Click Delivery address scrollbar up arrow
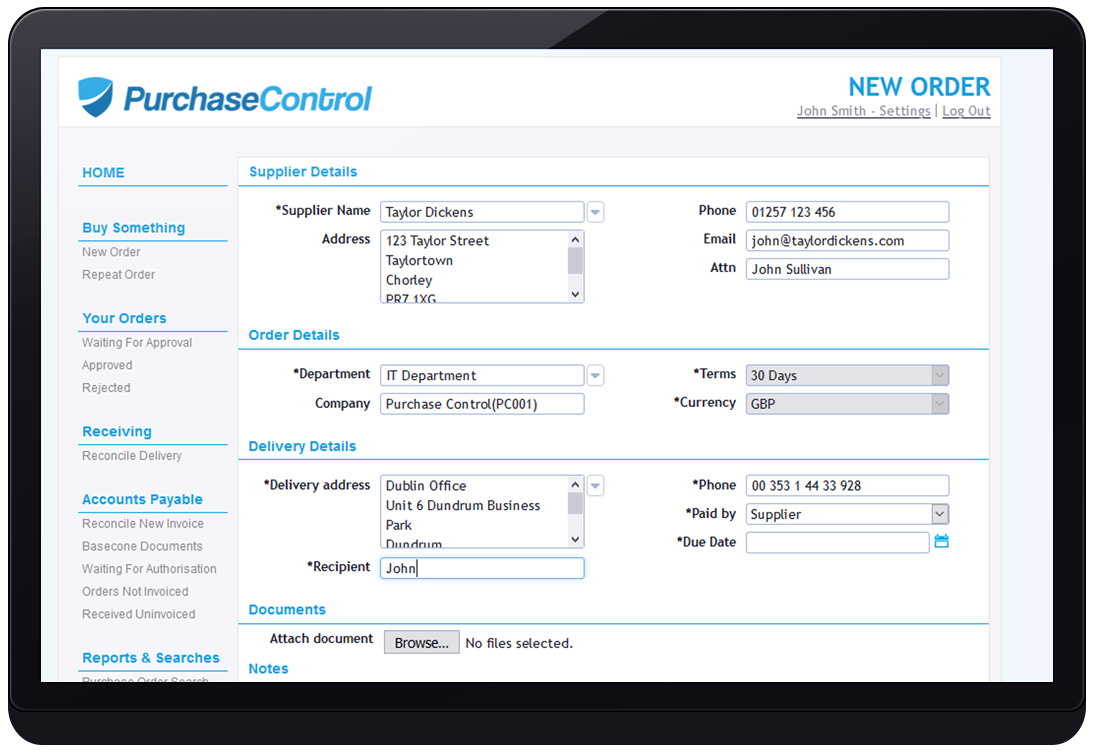The height and width of the screenshot is (753, 1094). click(x=576, y=484)
